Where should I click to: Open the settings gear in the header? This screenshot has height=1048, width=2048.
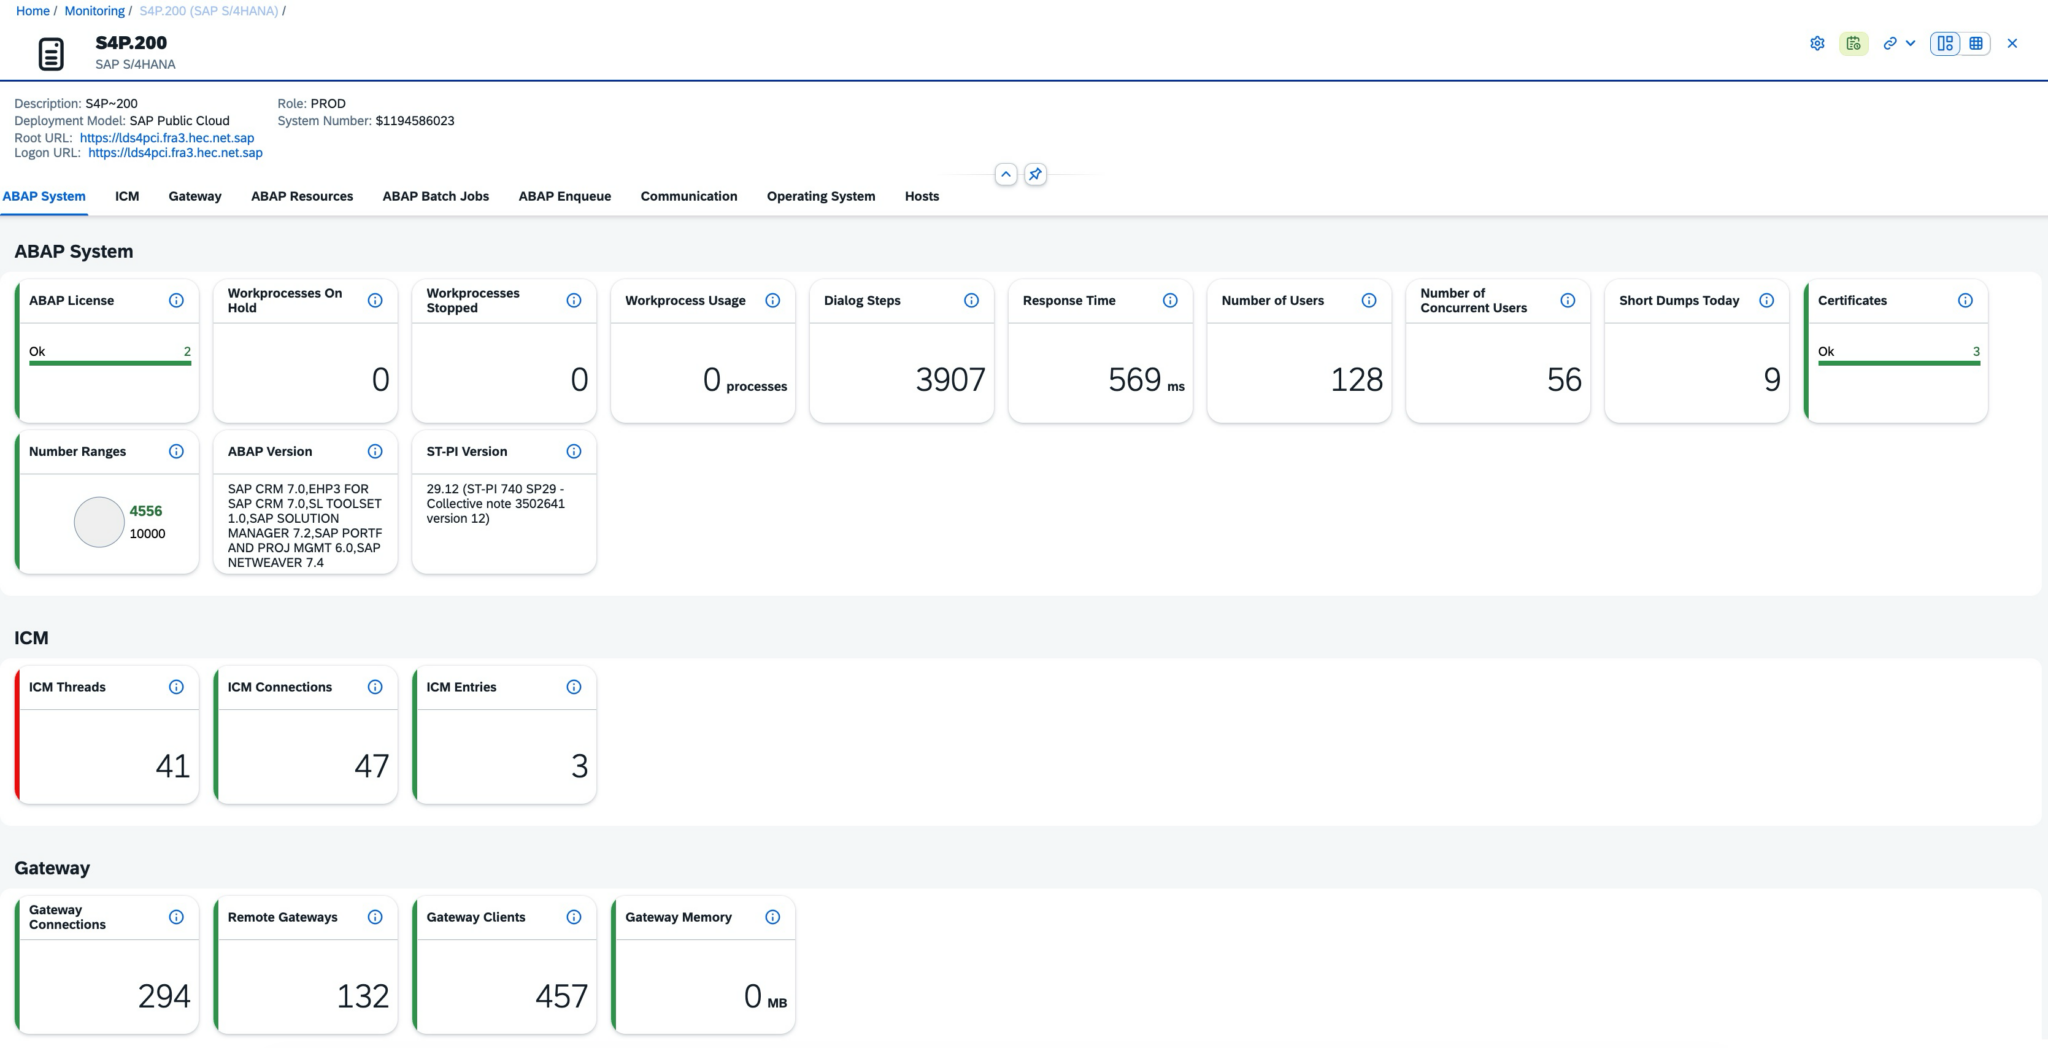point(1817,43)
